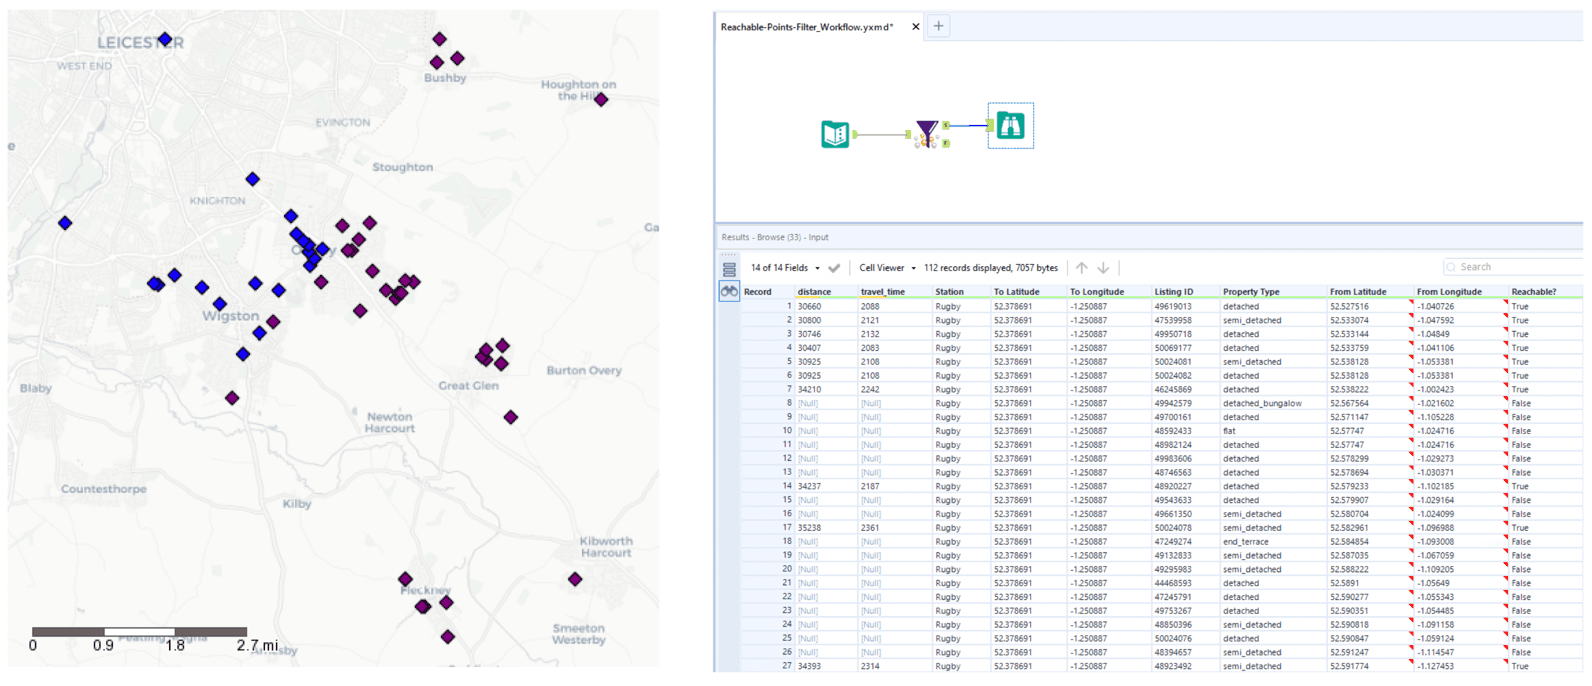Toggle the data view binoculars in results
This screenshot has height=686, width=1592.
[x=729, y=291]
